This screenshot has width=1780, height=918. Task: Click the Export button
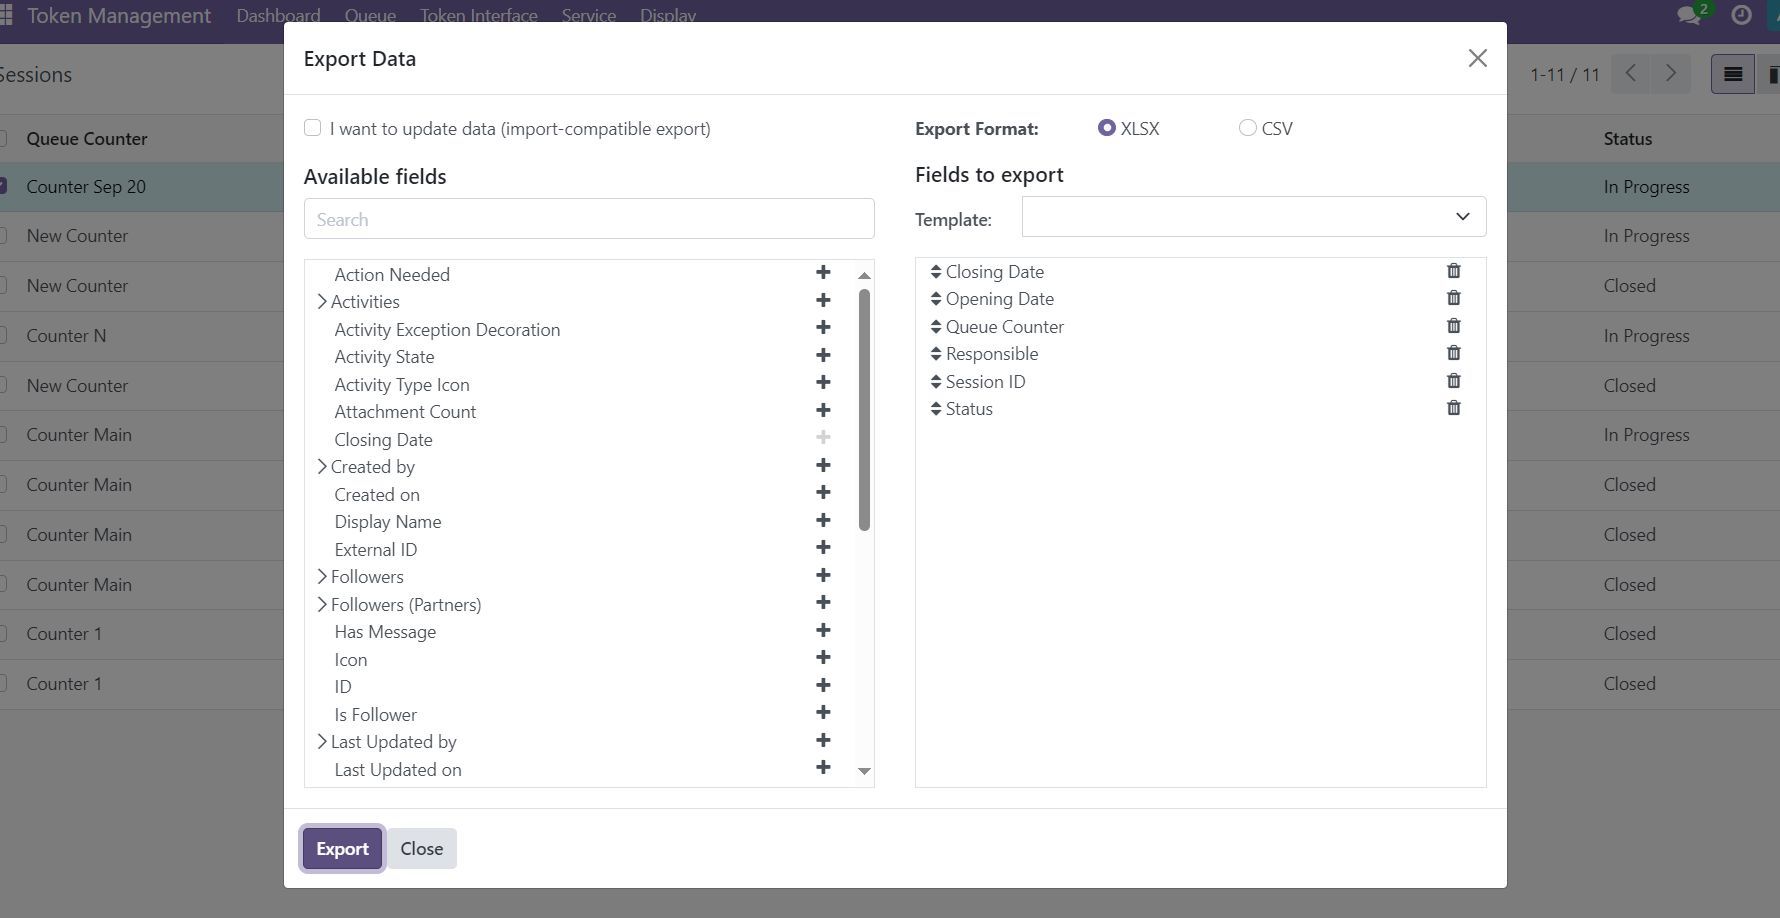(x=342, y=849)
